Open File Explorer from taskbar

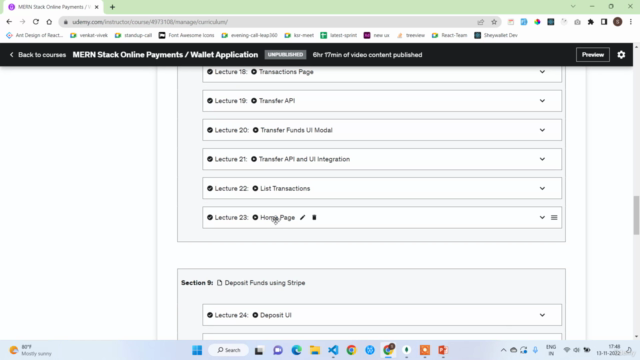(x=315, y=350)
